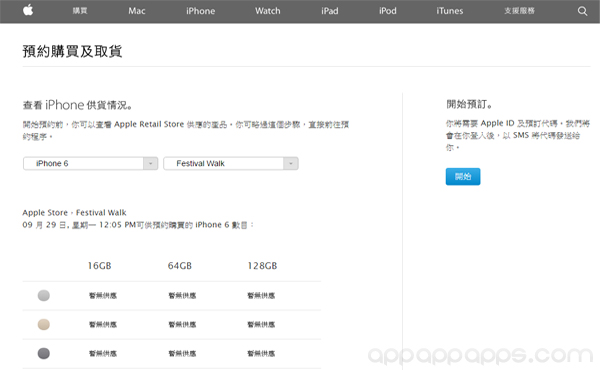Click the 預約購買及取貨 page heading

pyautogui.click(x=72, y=51)
